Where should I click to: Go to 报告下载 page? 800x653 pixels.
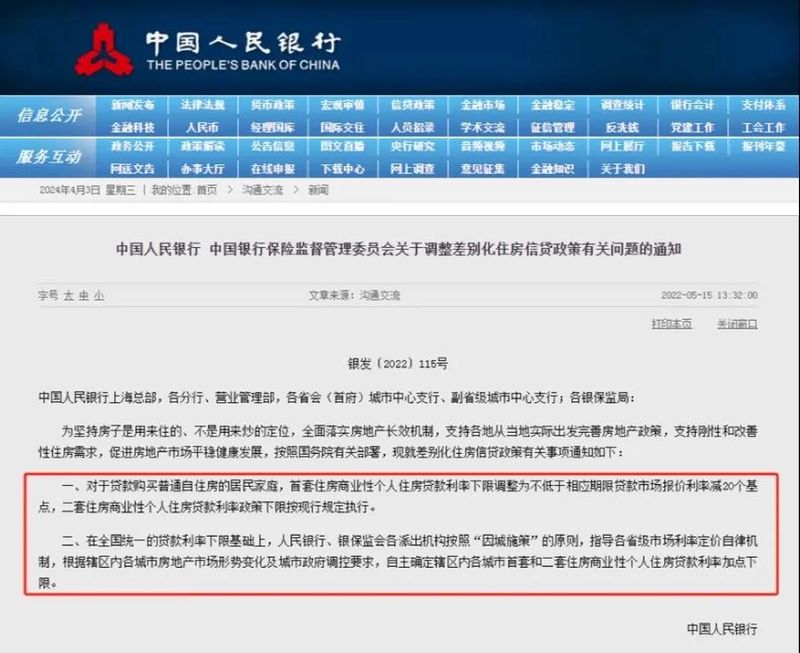(x=692, y=146)
